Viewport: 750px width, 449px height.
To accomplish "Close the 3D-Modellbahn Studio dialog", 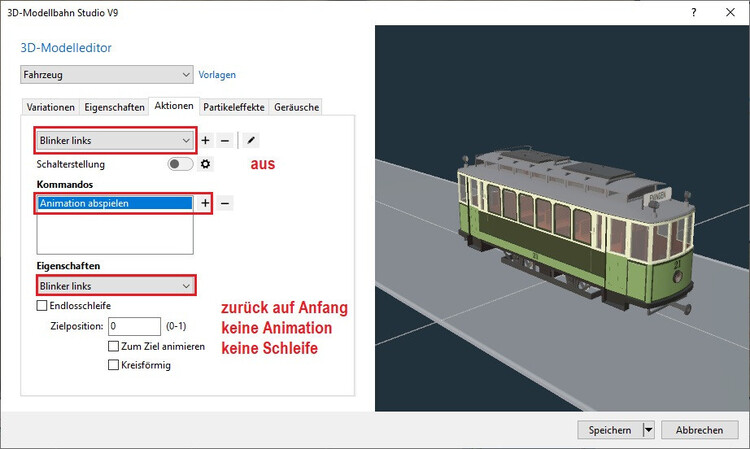I will [730, 12].
